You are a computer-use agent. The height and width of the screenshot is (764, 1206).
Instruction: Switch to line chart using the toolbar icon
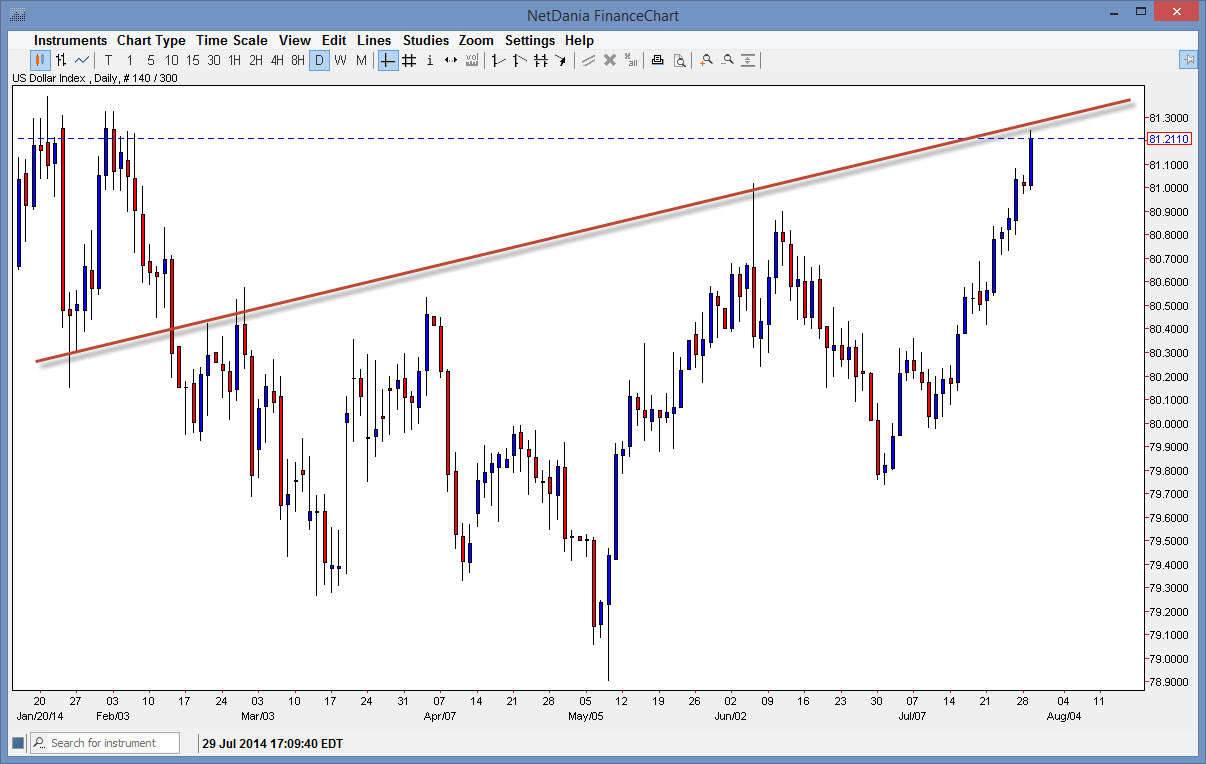[x=81, y=60]
